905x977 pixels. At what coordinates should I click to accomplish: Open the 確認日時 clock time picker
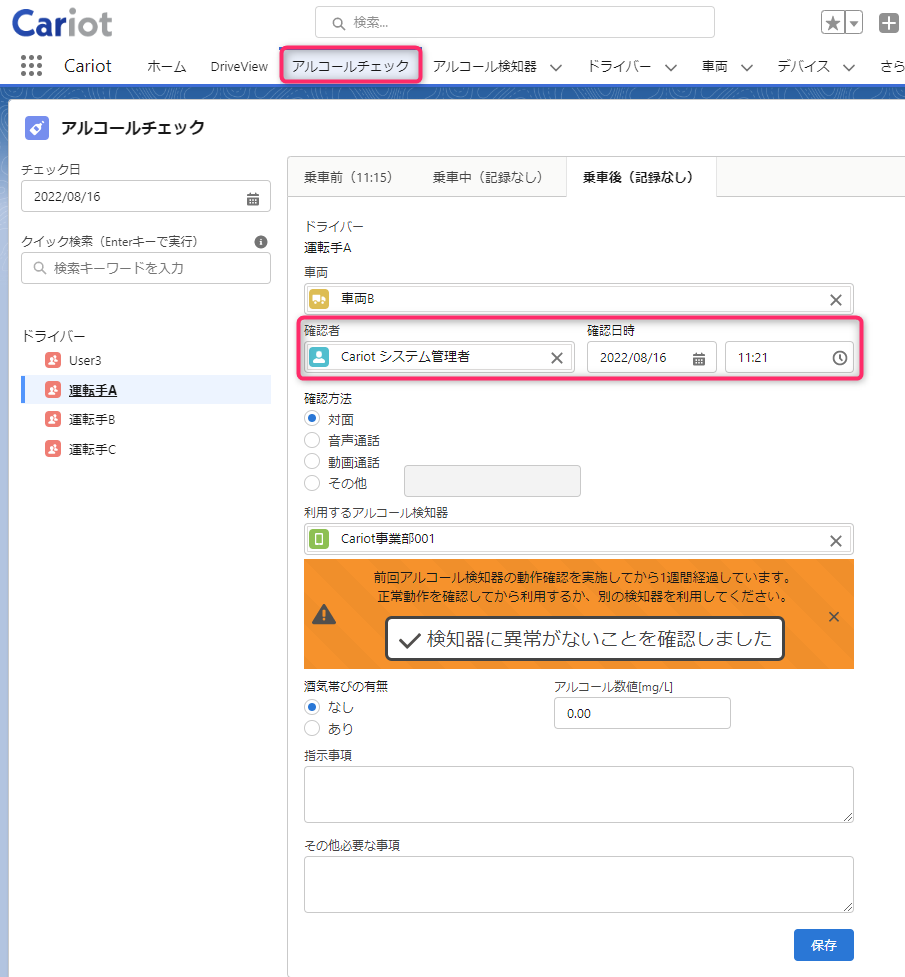[x=840, y=358]
